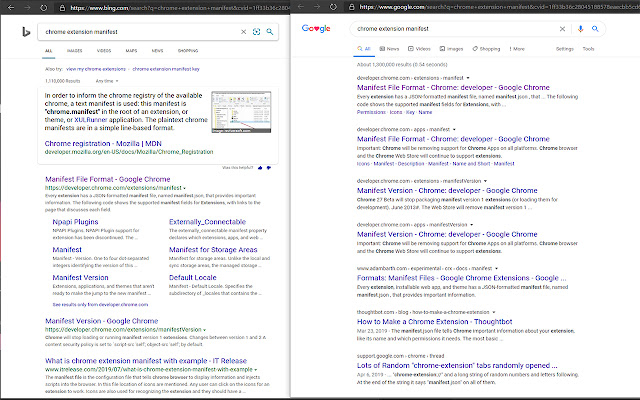Go back in the Google browser window
640x400 pixels.
click(x=301, y=7)
